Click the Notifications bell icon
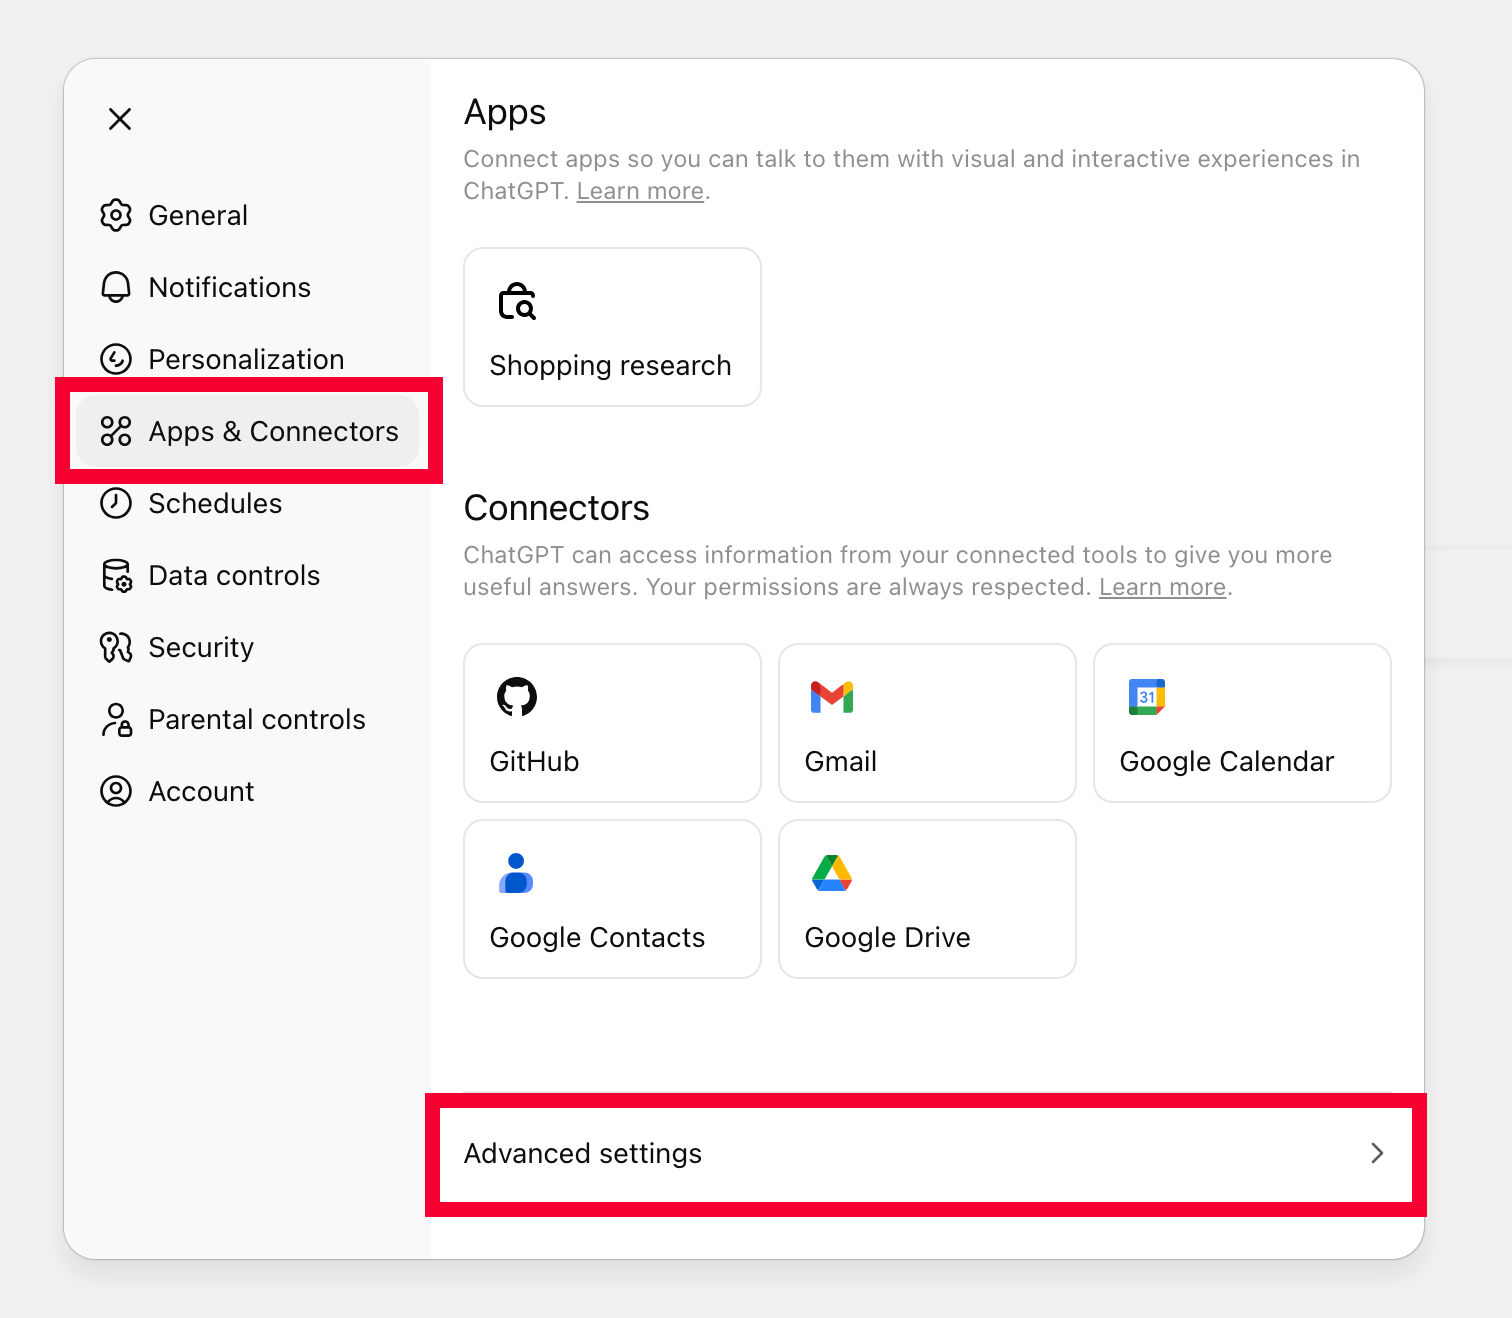The image size is (1512, 1318). click(x=116, y=287)
